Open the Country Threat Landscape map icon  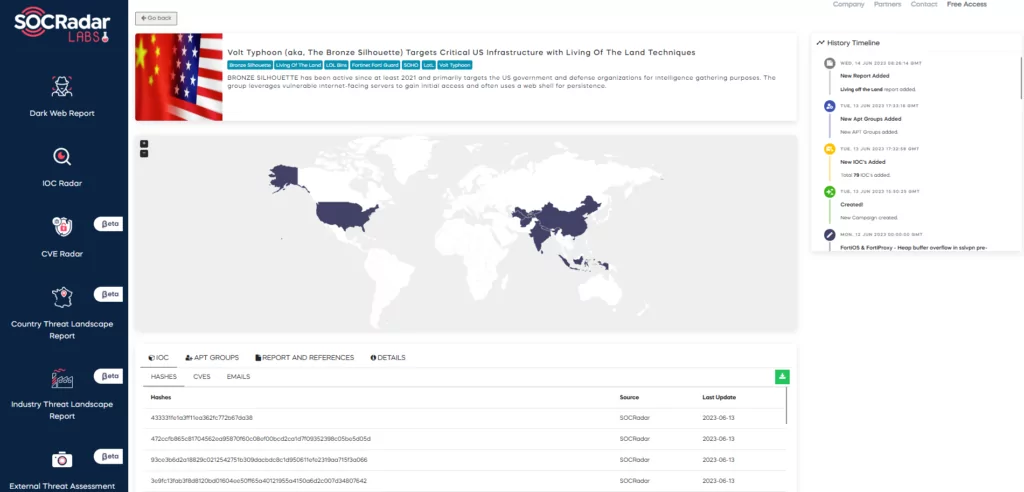[x=62, y=297]
